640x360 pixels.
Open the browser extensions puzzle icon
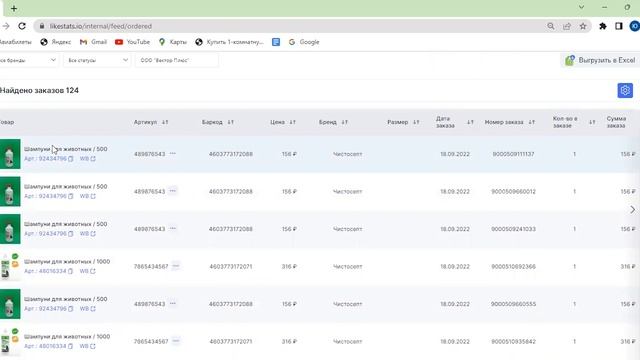[x=602, y=26]
